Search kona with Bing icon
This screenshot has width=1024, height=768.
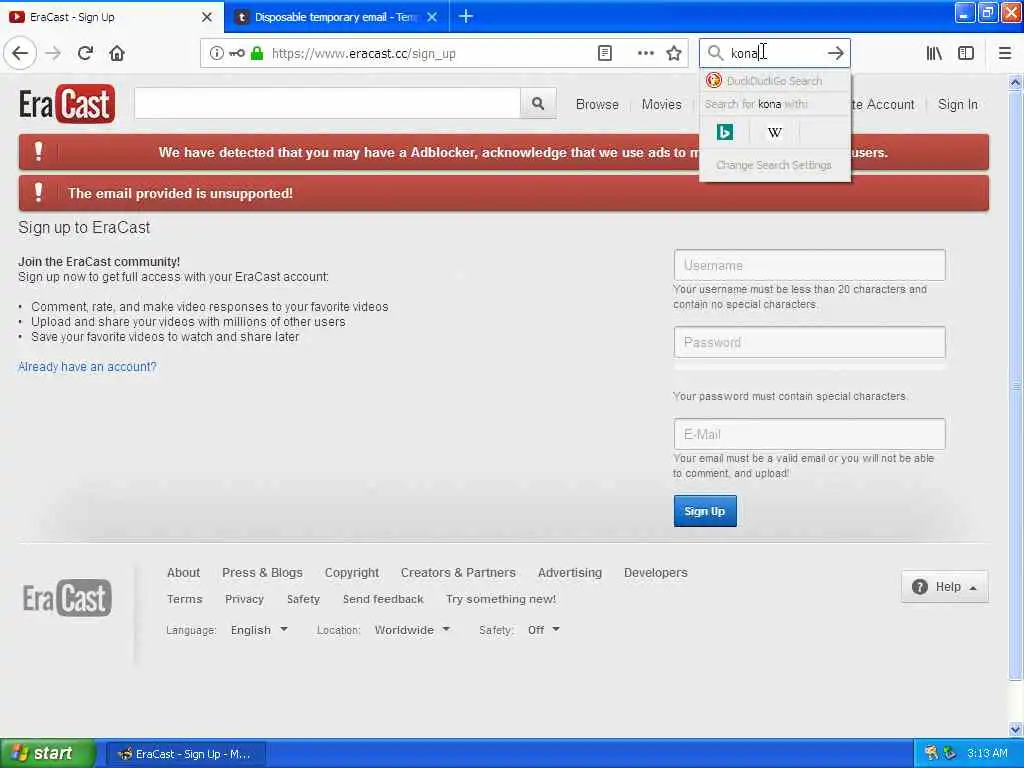(724, 133)
